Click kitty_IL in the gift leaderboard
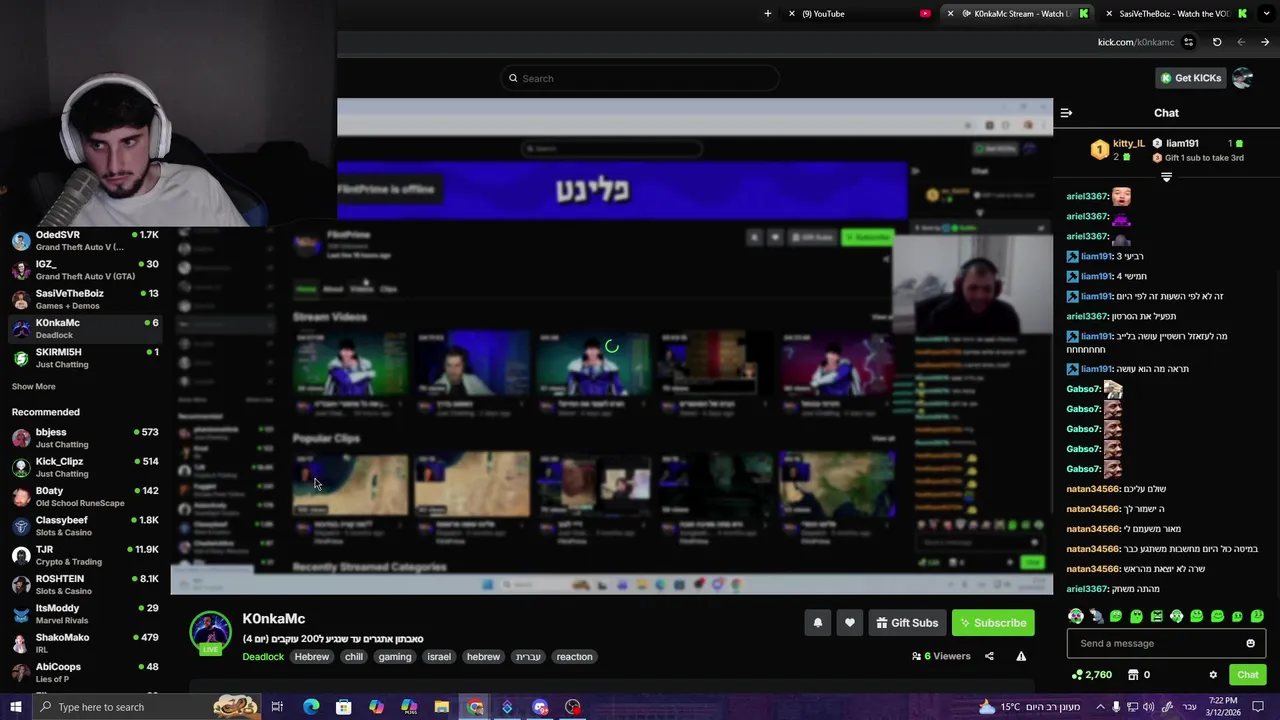This screenshot has height=720, width=1280. pyautogui.click(x=1128, y=143)
